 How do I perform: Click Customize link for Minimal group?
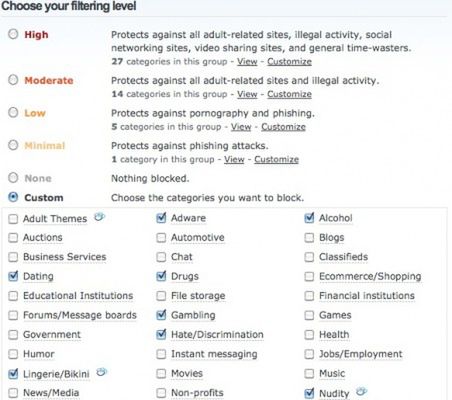pyautogui.click(x=276, y=159)
